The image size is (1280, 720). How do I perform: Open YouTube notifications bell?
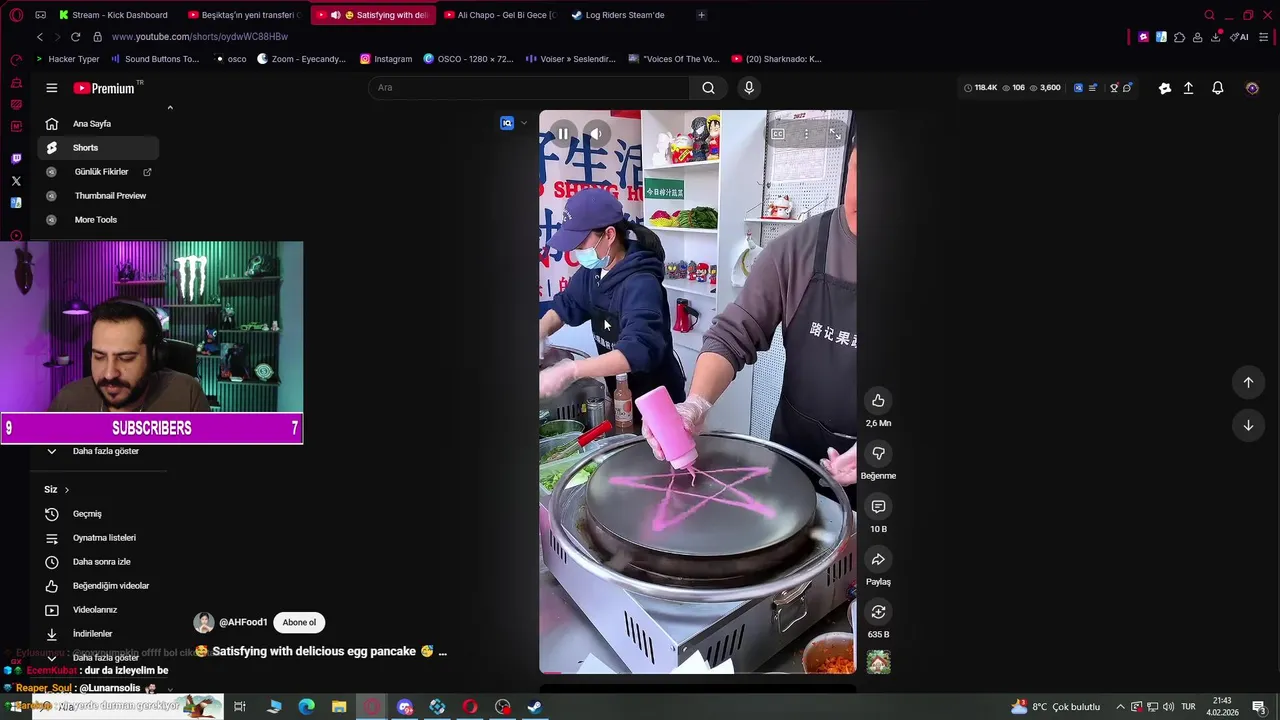1218,88
